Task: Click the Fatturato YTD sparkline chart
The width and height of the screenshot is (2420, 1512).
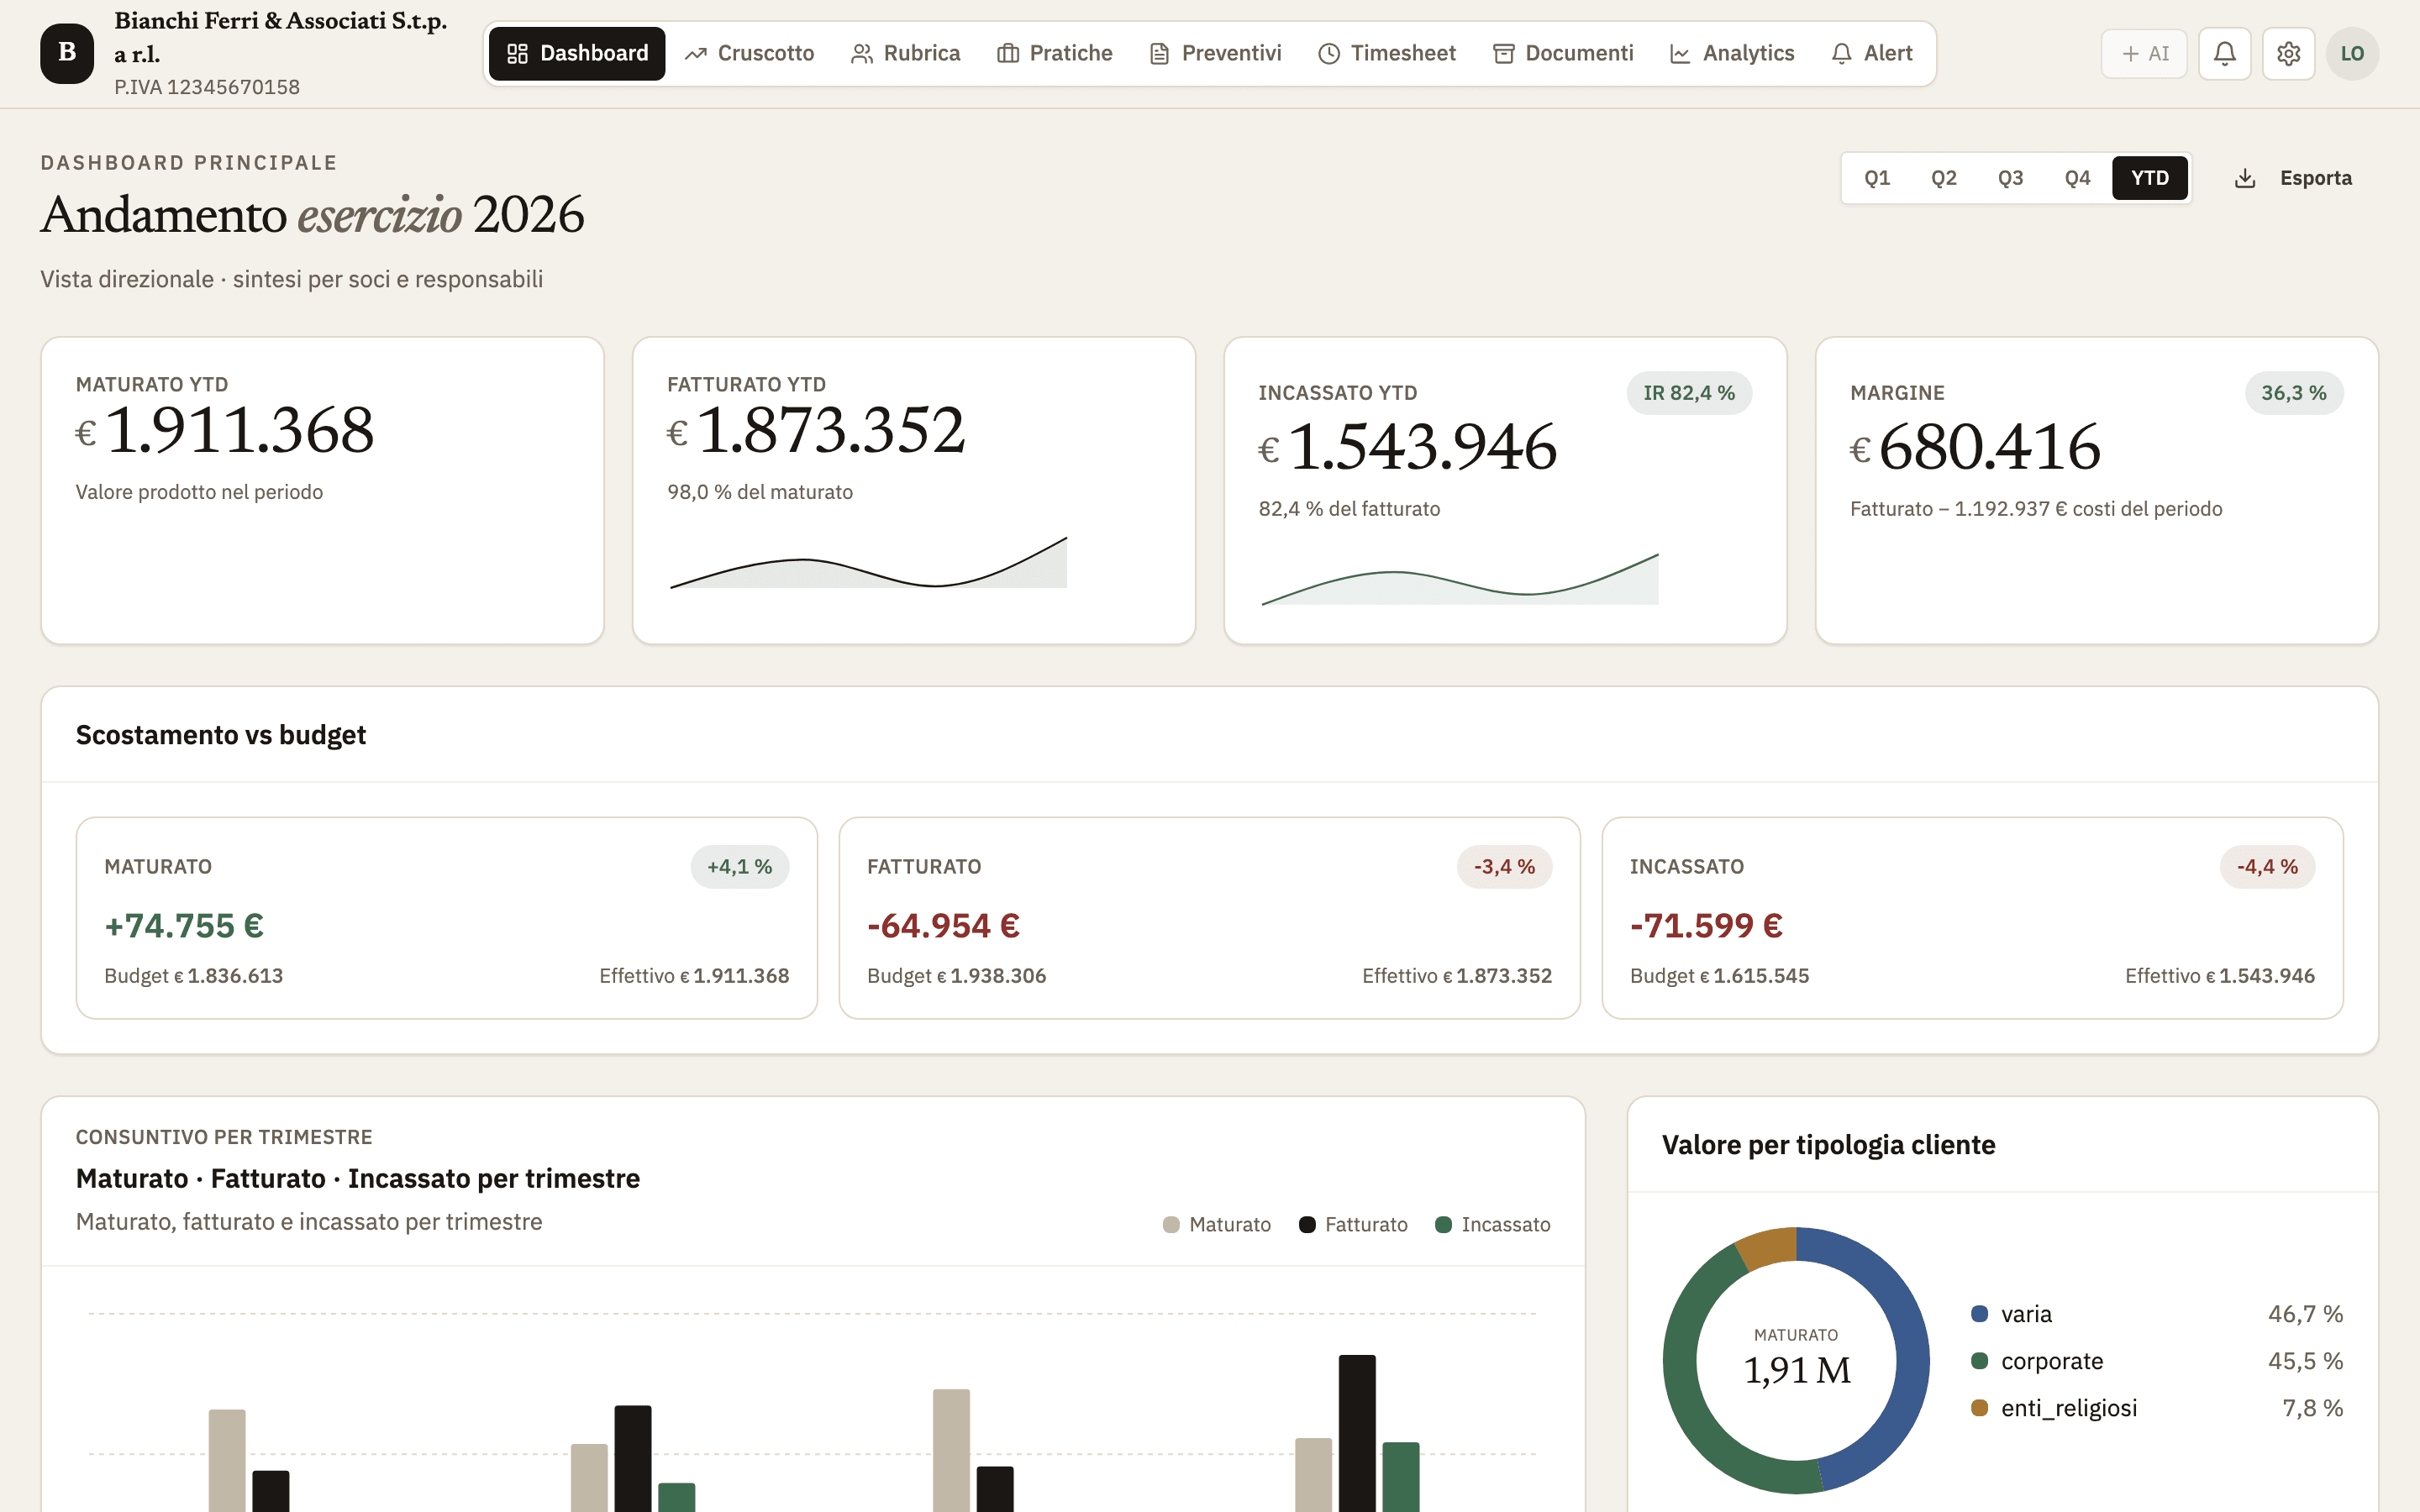Action: [868, 563]
